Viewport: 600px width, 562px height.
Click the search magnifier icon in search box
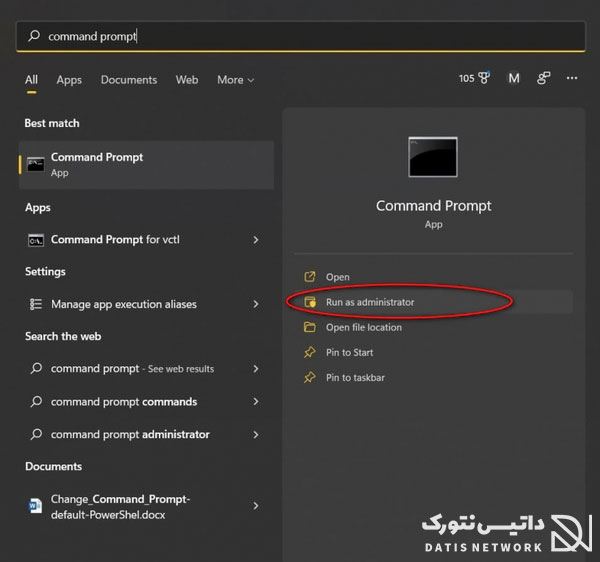(34, 36)
